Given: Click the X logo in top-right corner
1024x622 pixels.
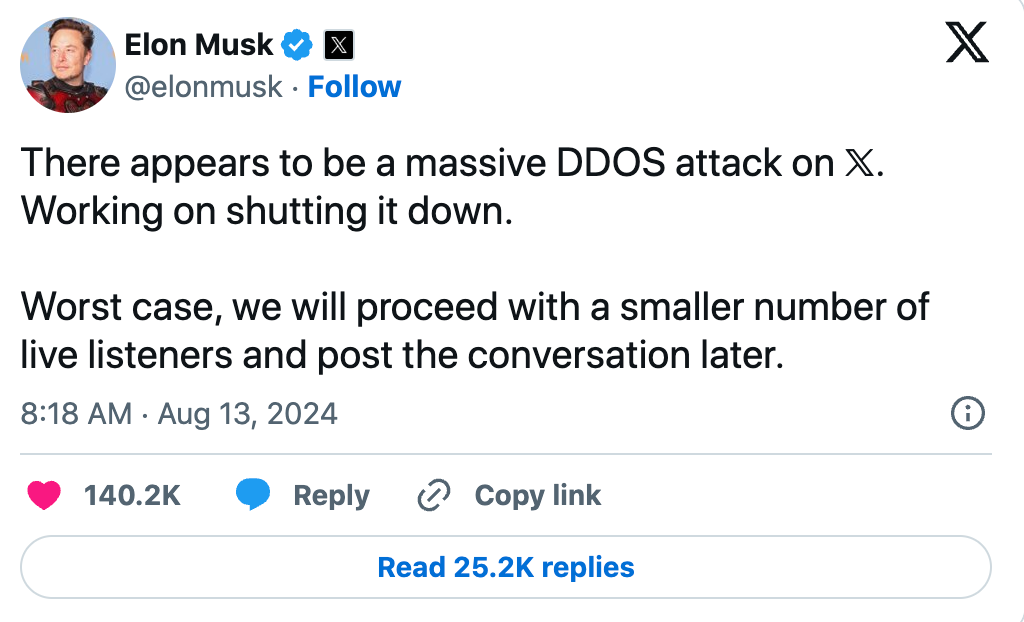Looking at the screenshot, I should [x=967, y=42].
